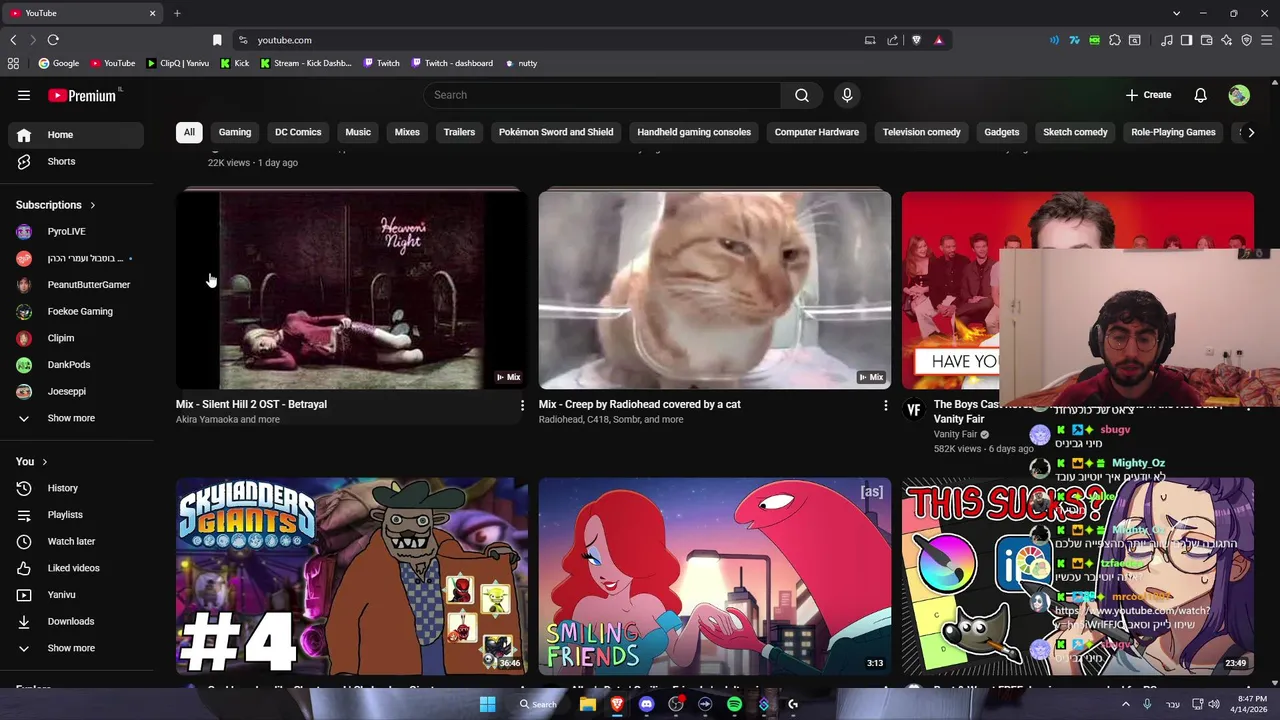Open DankPods channel subscription
The image size is (1280, 720).
click(76, 365)
